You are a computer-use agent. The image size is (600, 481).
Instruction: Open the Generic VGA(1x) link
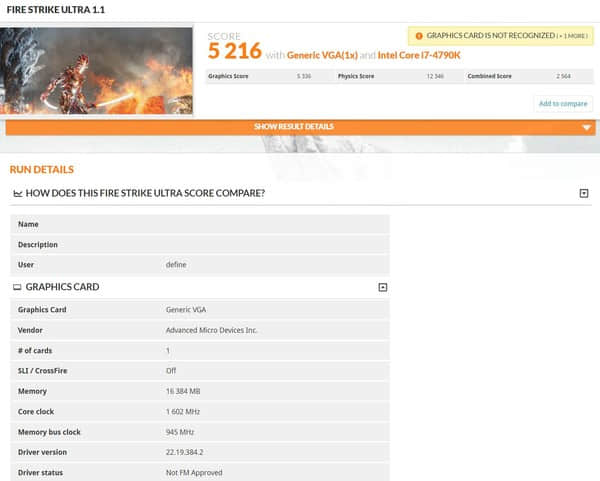[322, 55]
